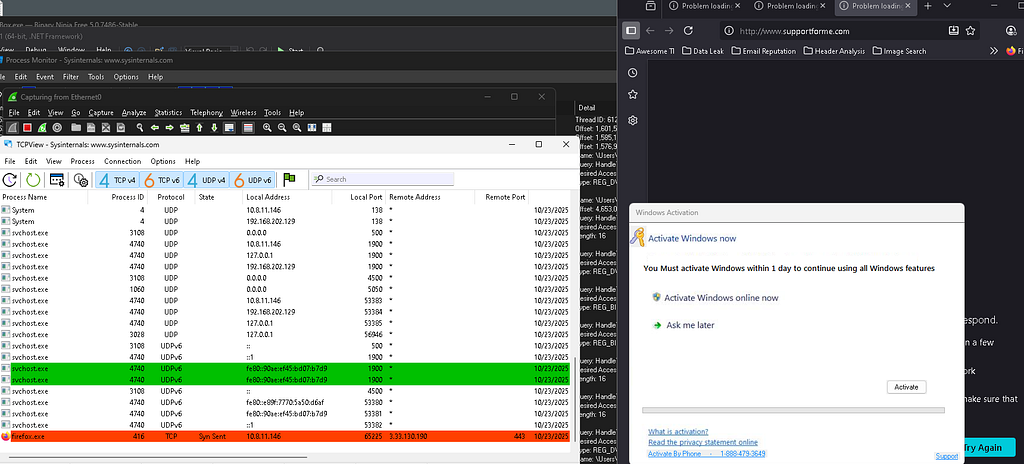Click TCPView's green auto-refresh circular arrow

point(33,179)
